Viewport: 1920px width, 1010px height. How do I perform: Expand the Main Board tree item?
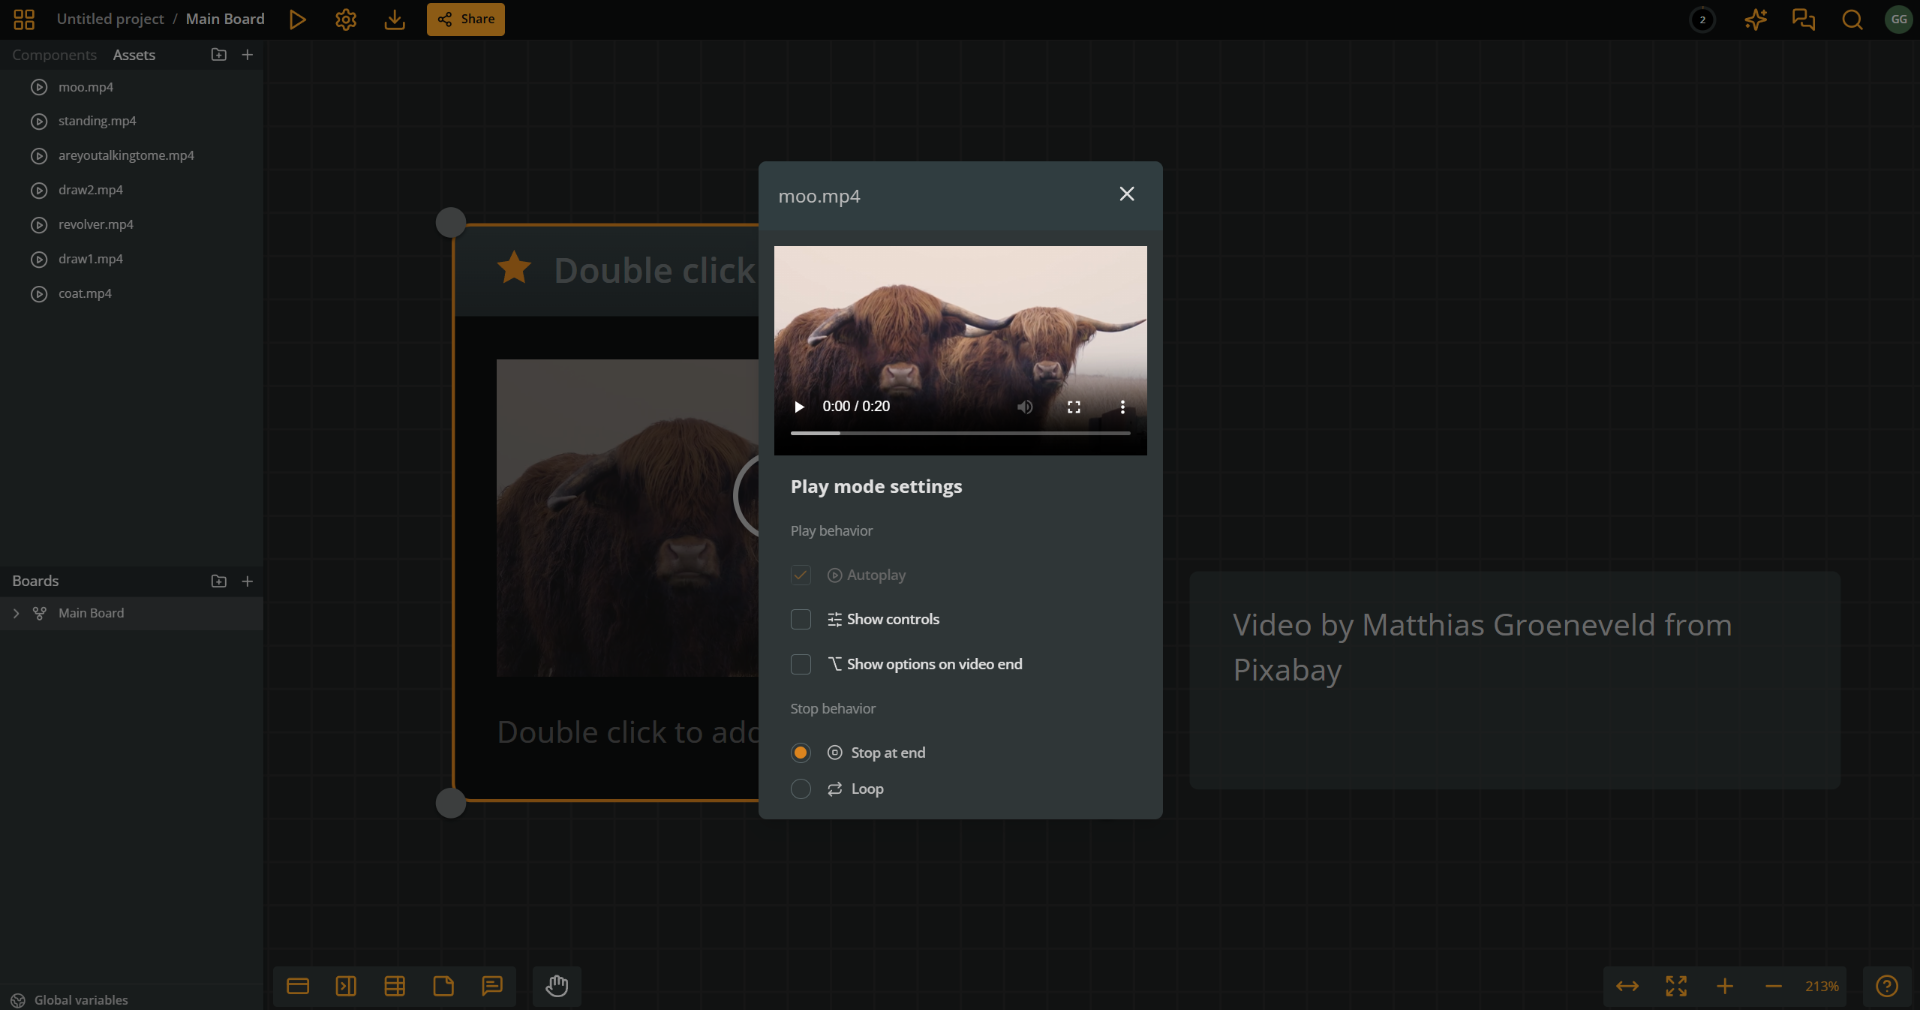tap(16, 613)
